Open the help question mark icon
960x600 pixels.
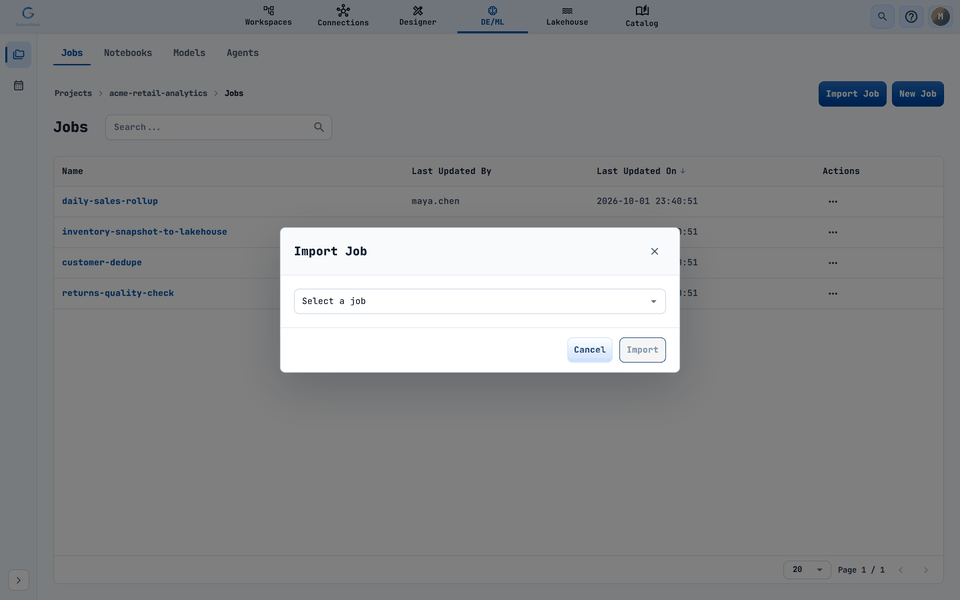(x=911, y=17)
